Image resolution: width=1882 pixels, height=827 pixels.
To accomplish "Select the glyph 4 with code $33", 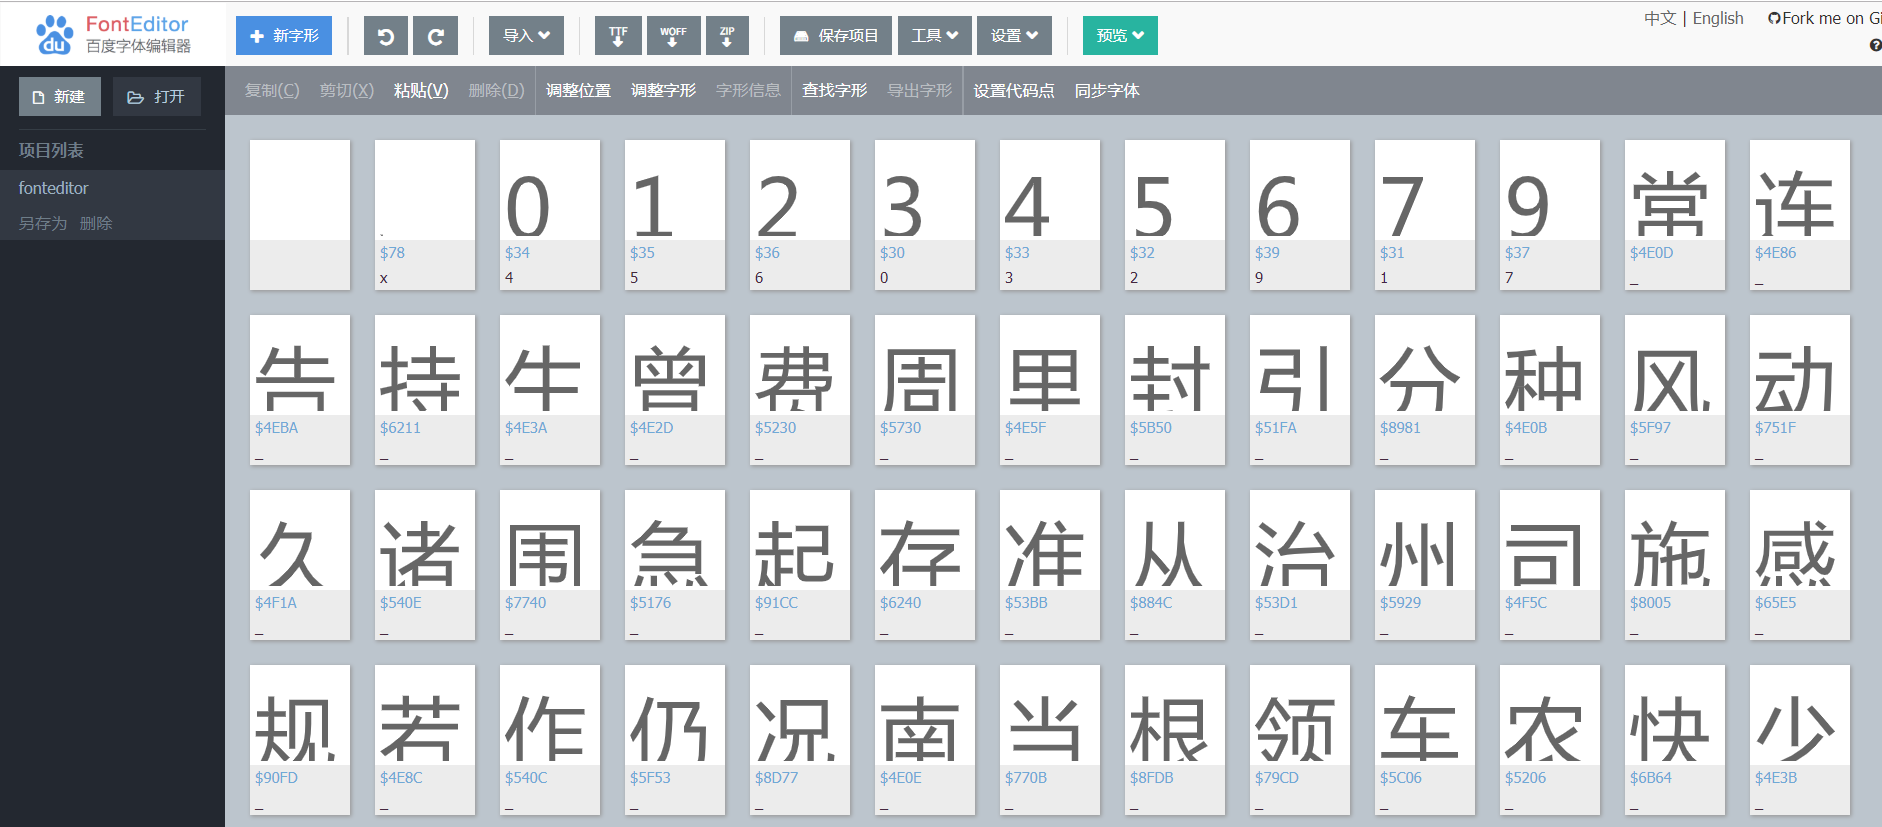I will pos(1050,215).
